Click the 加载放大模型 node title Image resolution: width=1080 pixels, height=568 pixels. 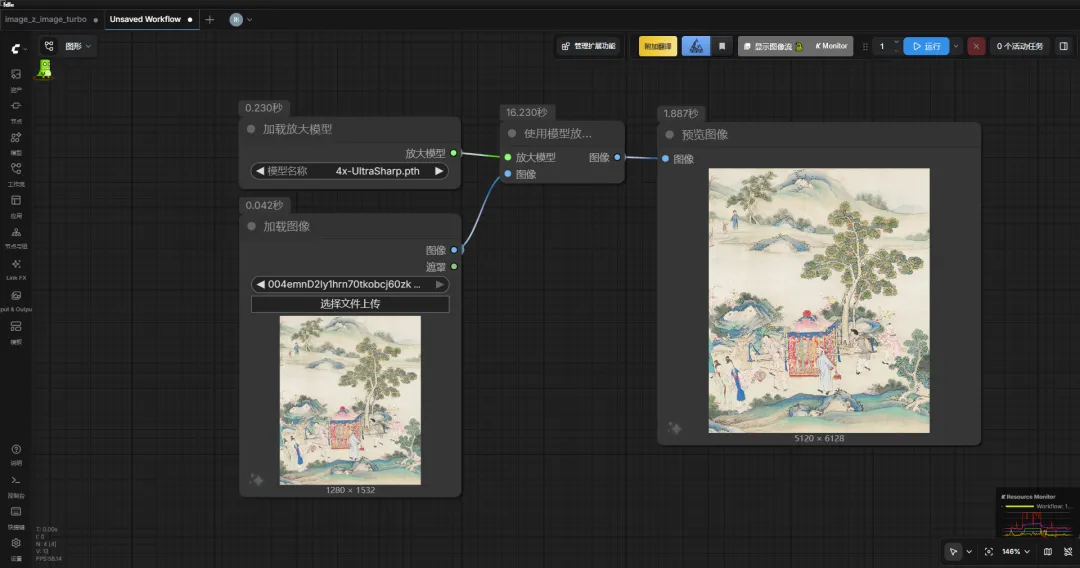point(297,129)
